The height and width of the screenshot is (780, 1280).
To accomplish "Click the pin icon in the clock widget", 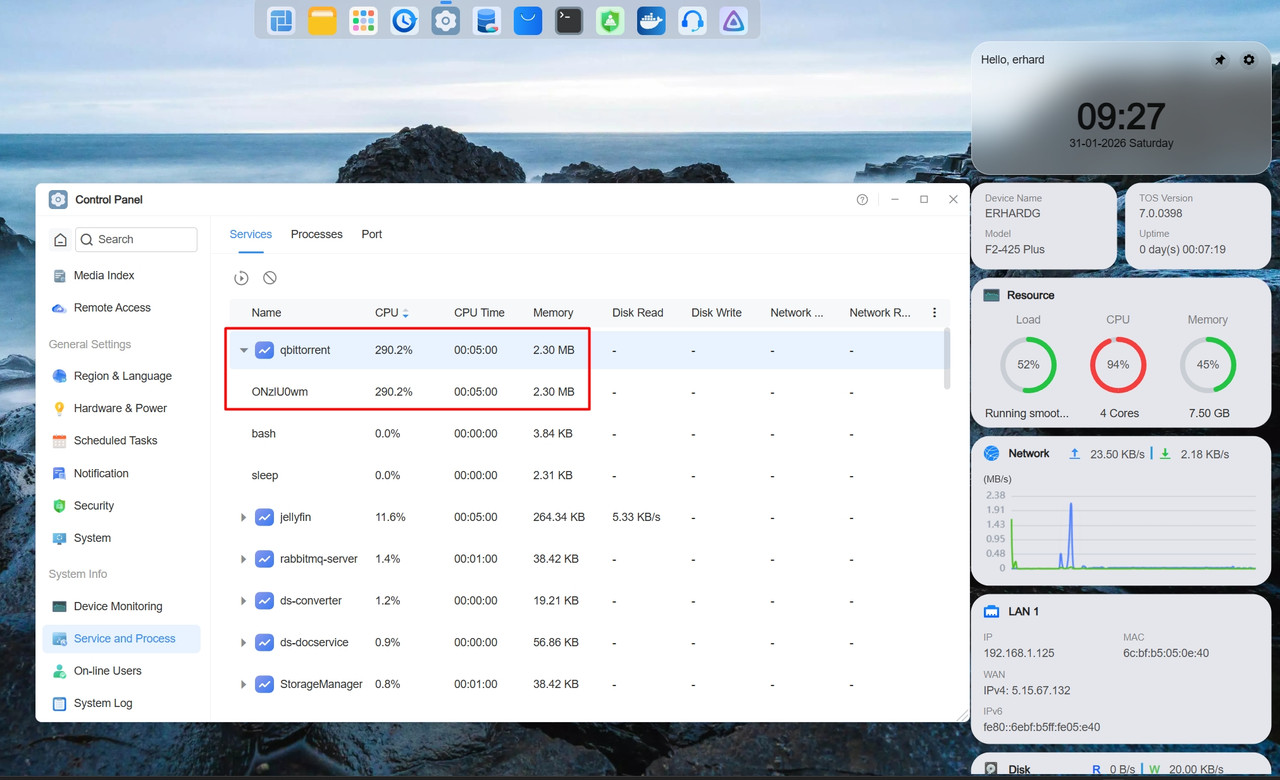I will point(1220,60).
